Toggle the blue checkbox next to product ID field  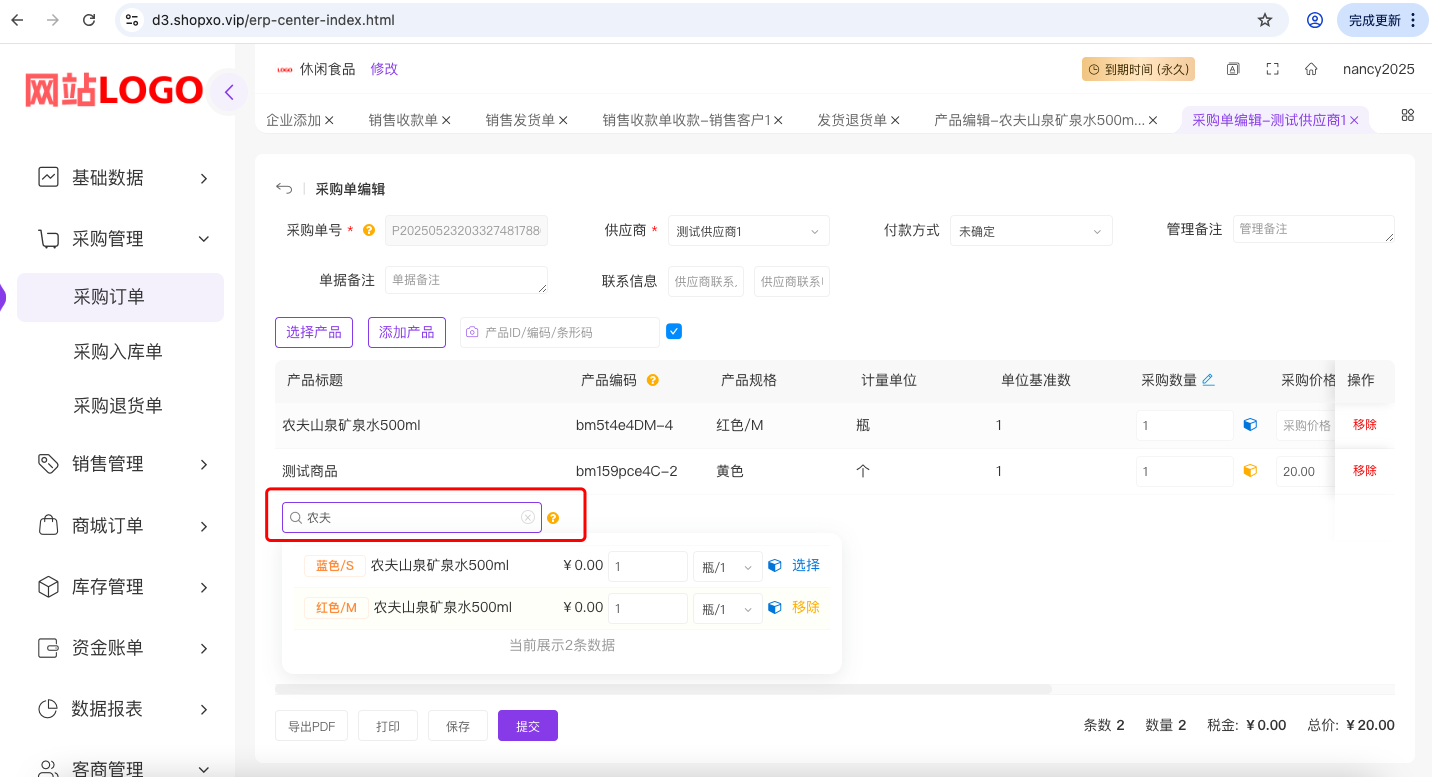674,331
